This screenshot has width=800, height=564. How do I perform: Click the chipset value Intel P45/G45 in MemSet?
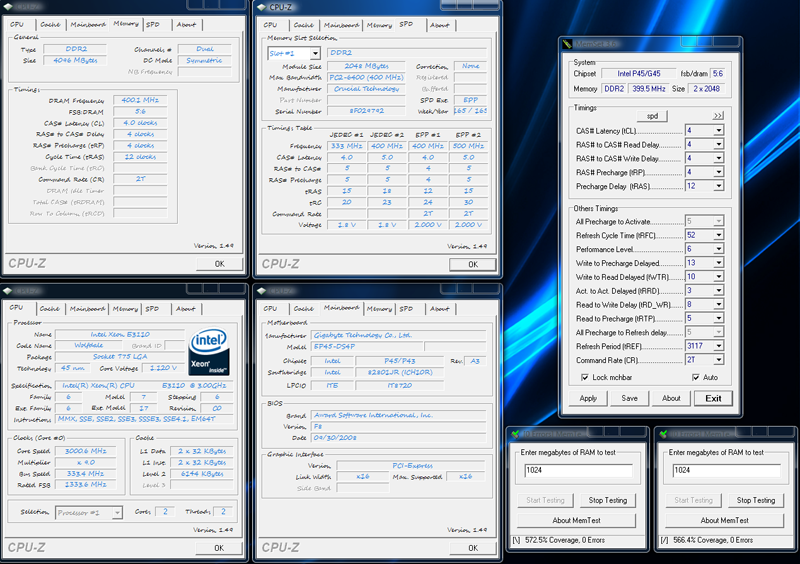(x=639, y=73)
